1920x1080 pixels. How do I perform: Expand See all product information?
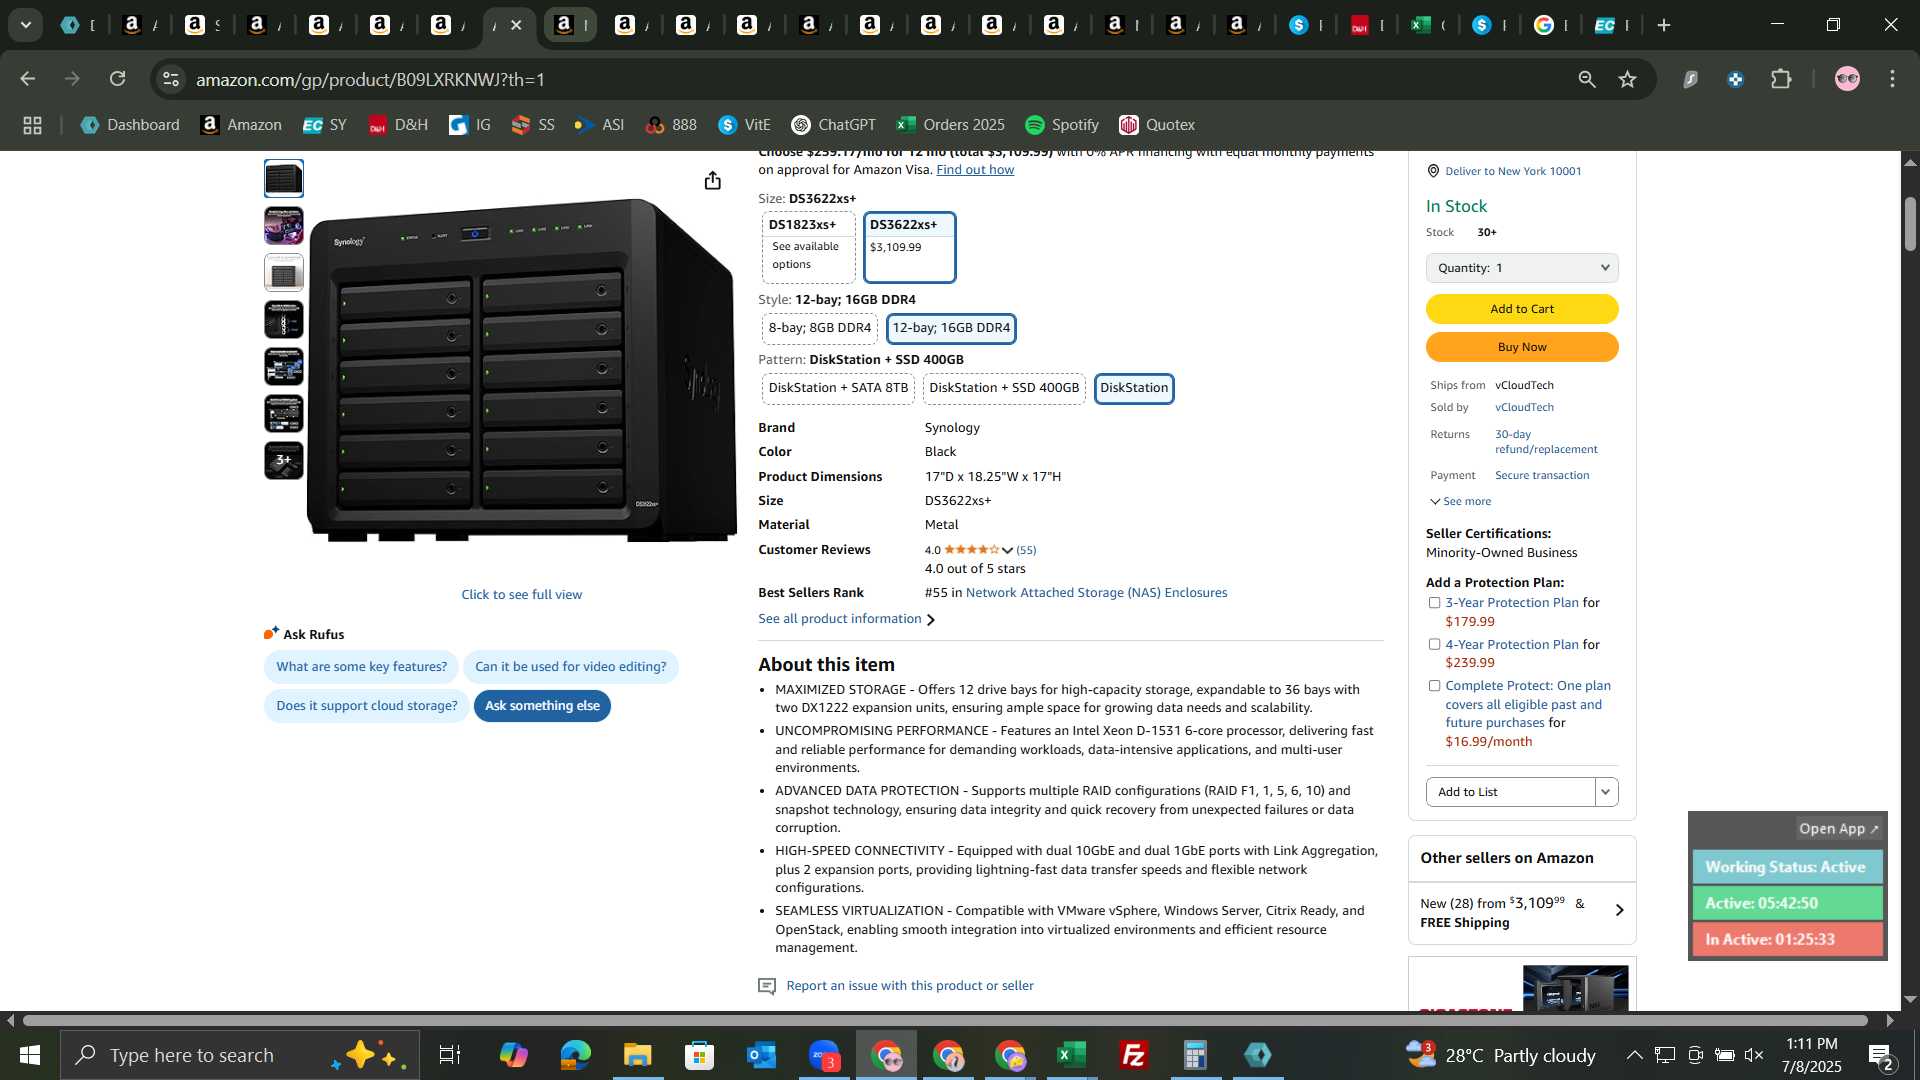[x=846, y=619]
